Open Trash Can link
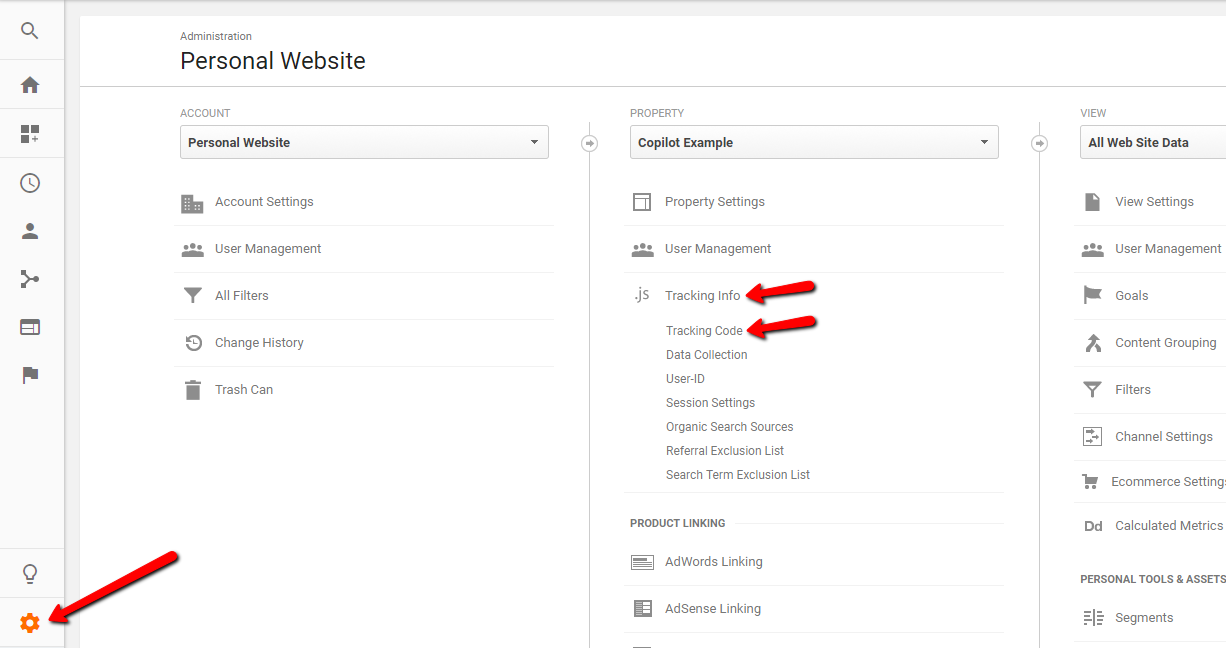Image resolution: width=1226 pixels, height=648 pixels. click(x=244, y=390)
